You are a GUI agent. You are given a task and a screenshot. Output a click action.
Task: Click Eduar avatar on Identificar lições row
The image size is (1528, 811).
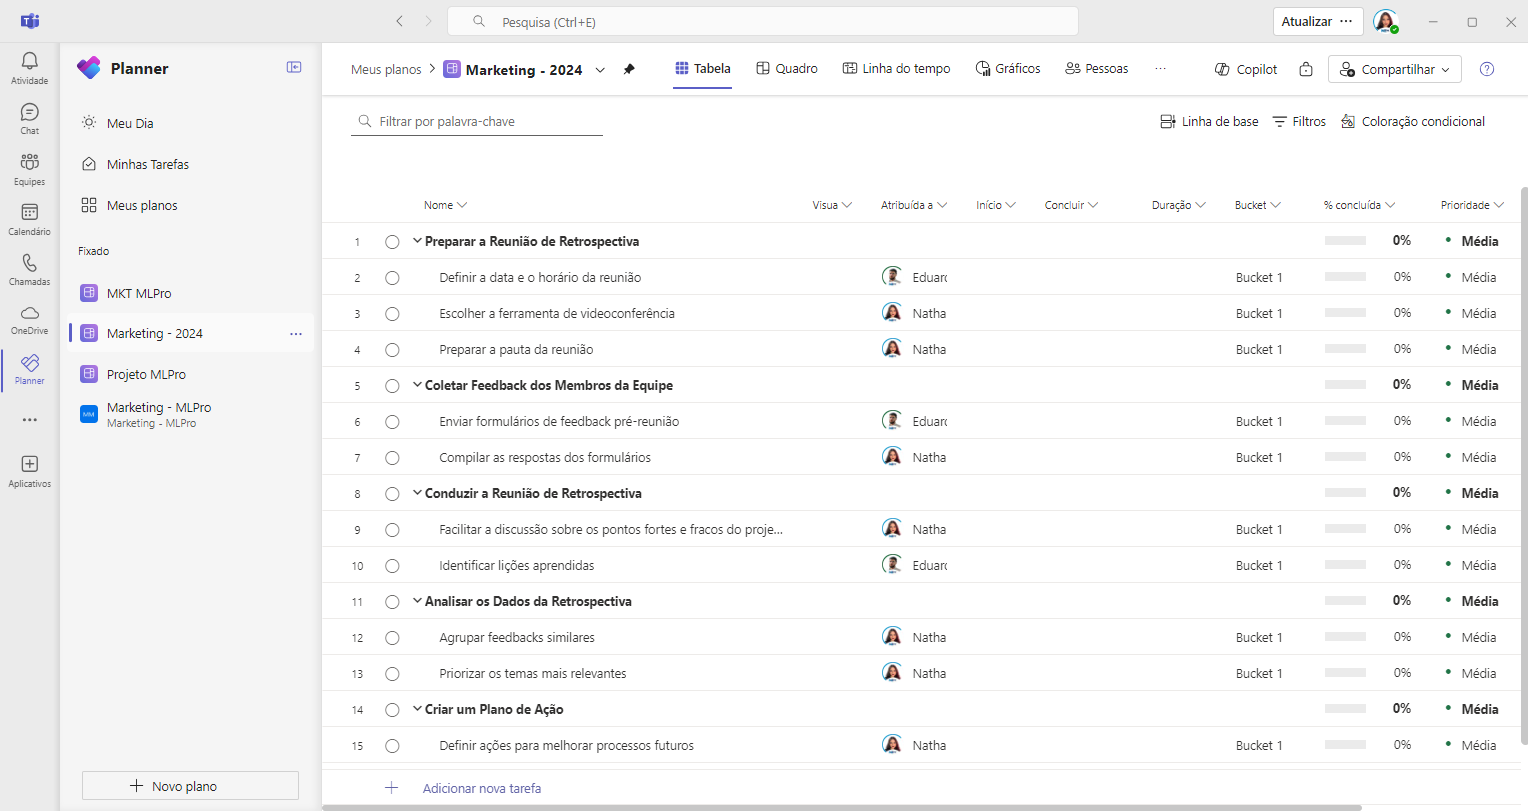892,564
